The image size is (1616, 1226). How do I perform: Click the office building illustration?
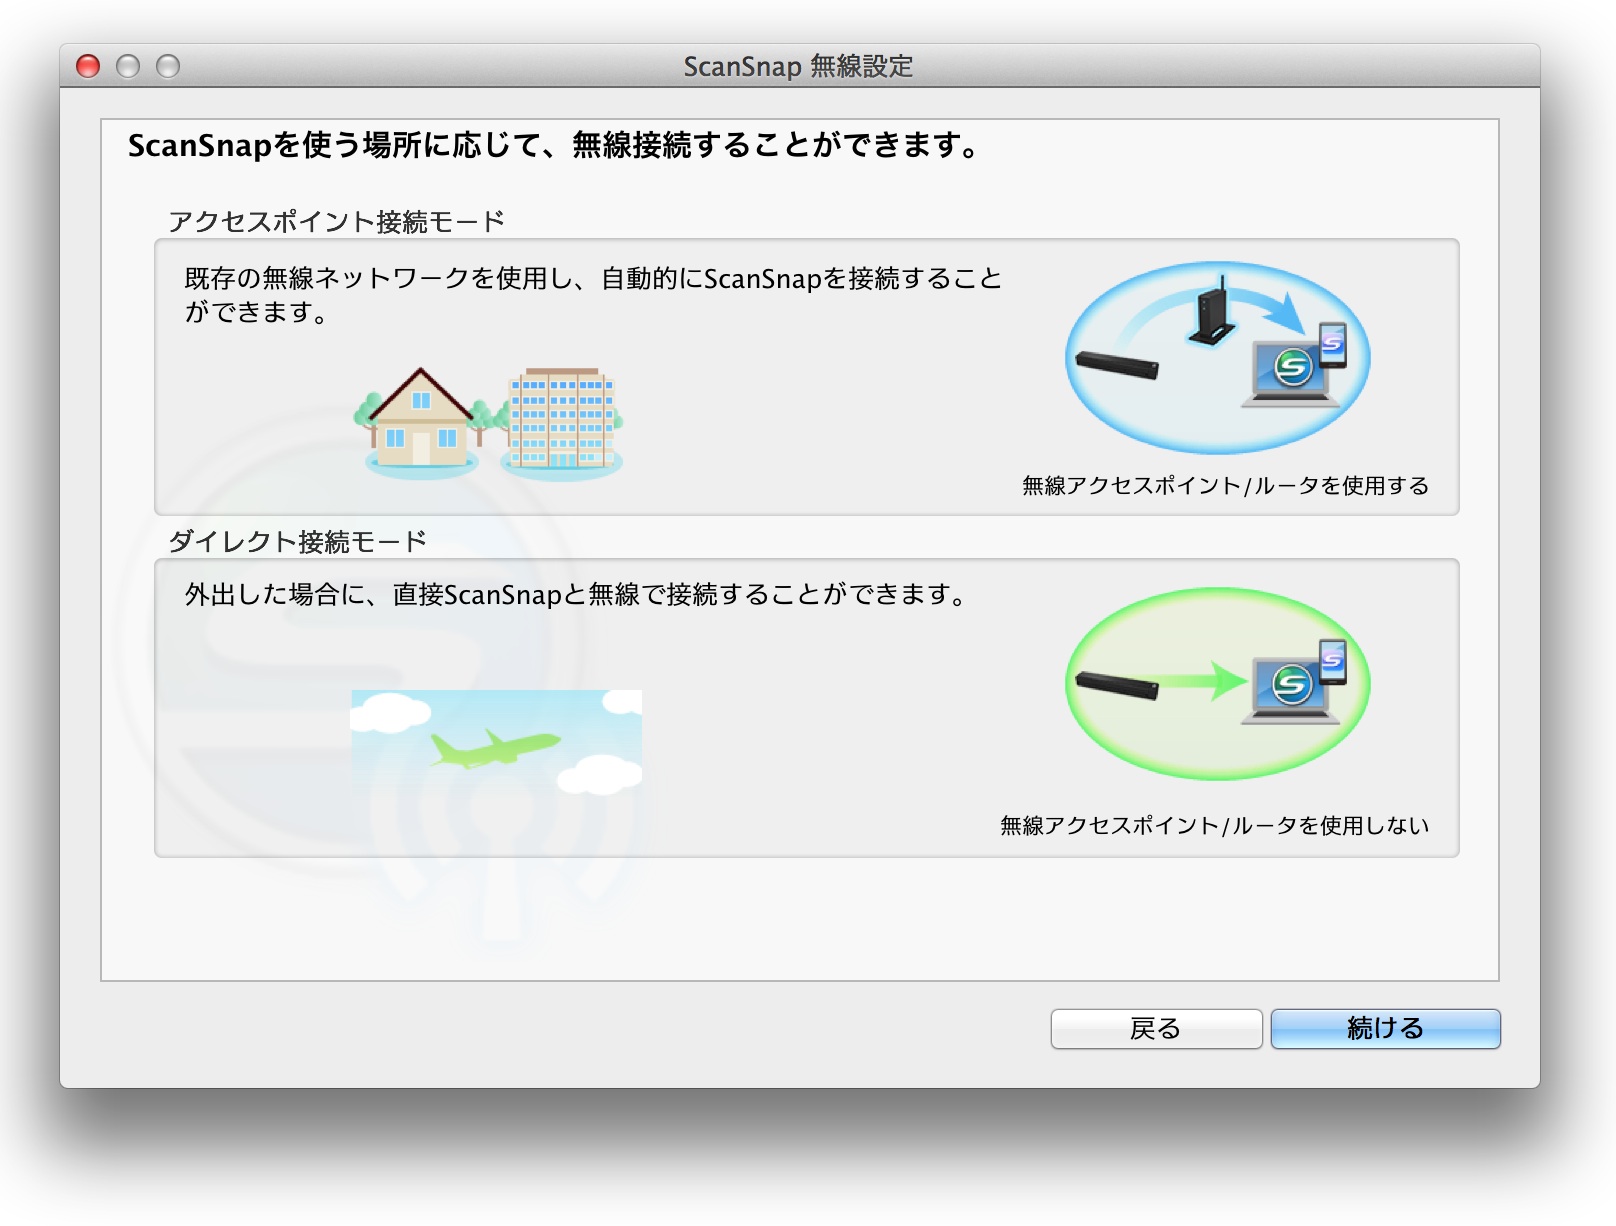561,423
